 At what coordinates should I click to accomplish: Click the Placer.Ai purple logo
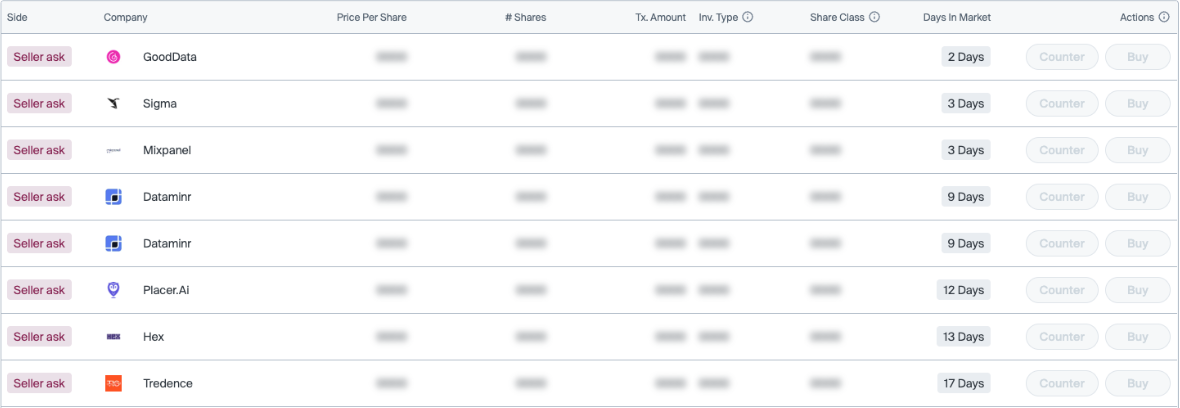click(x=114, y=290)
